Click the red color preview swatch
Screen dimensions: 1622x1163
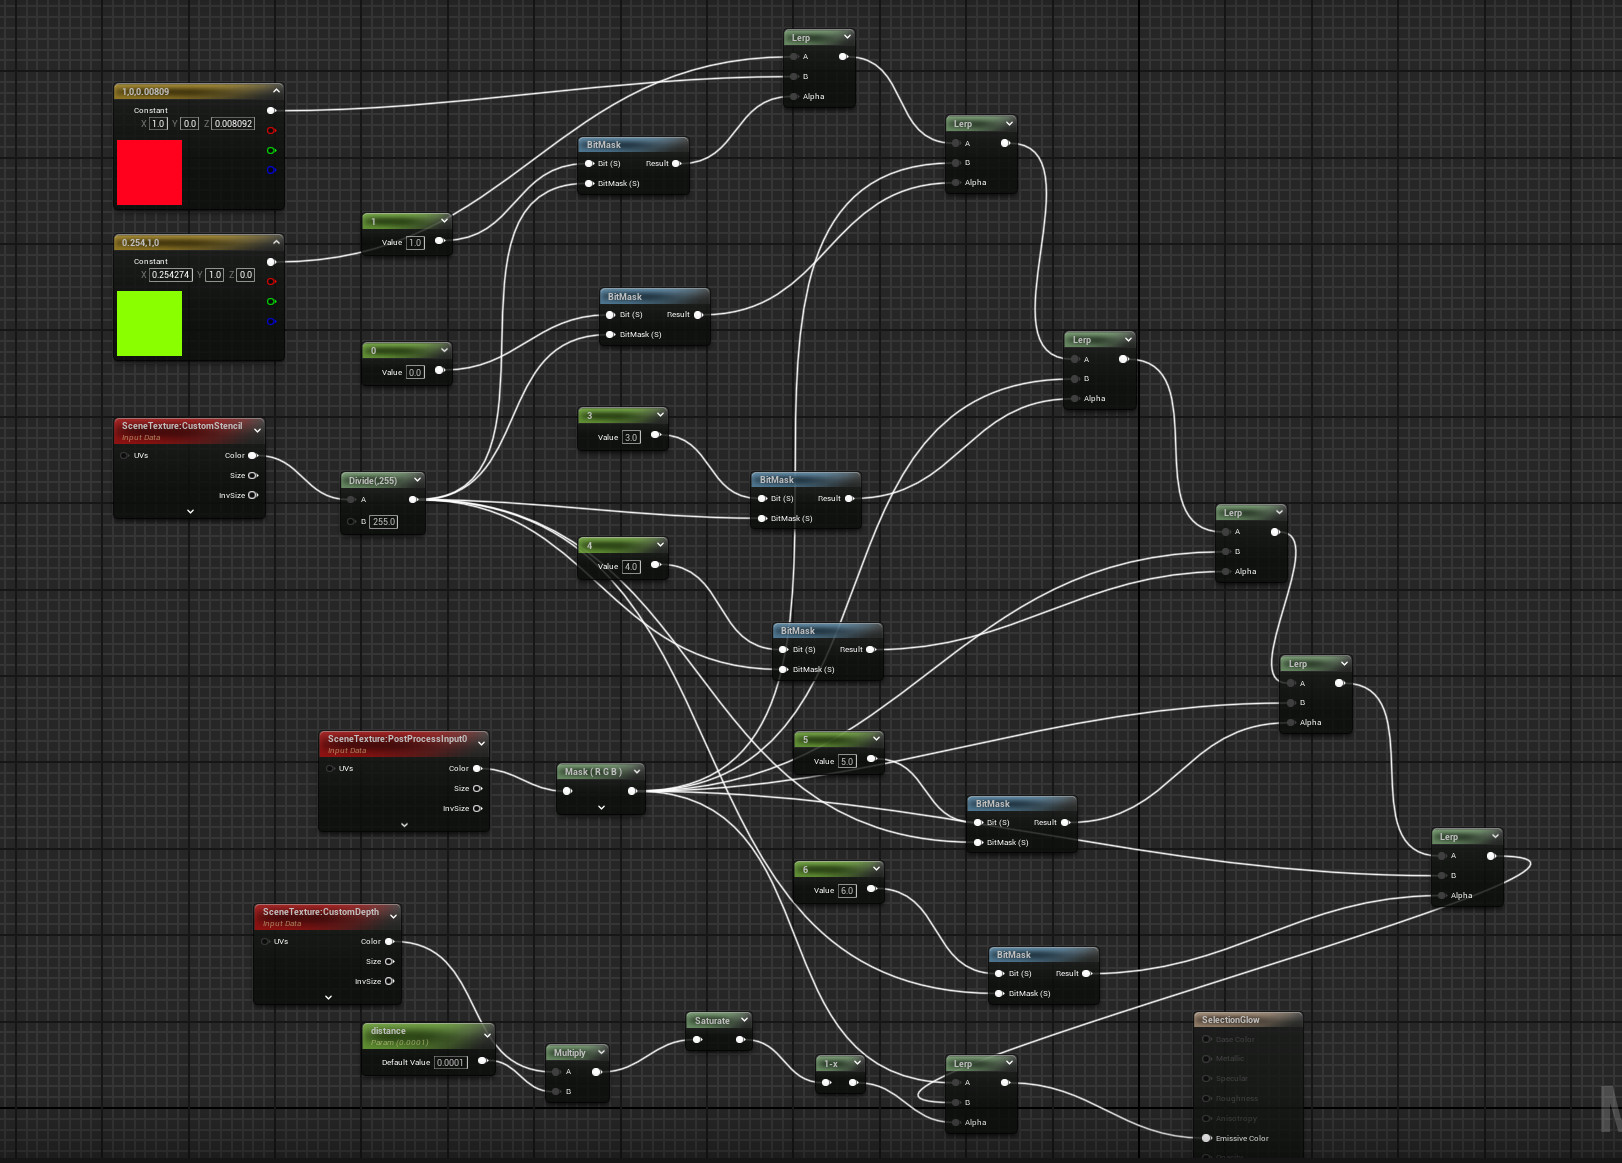[x=149, y=172]
